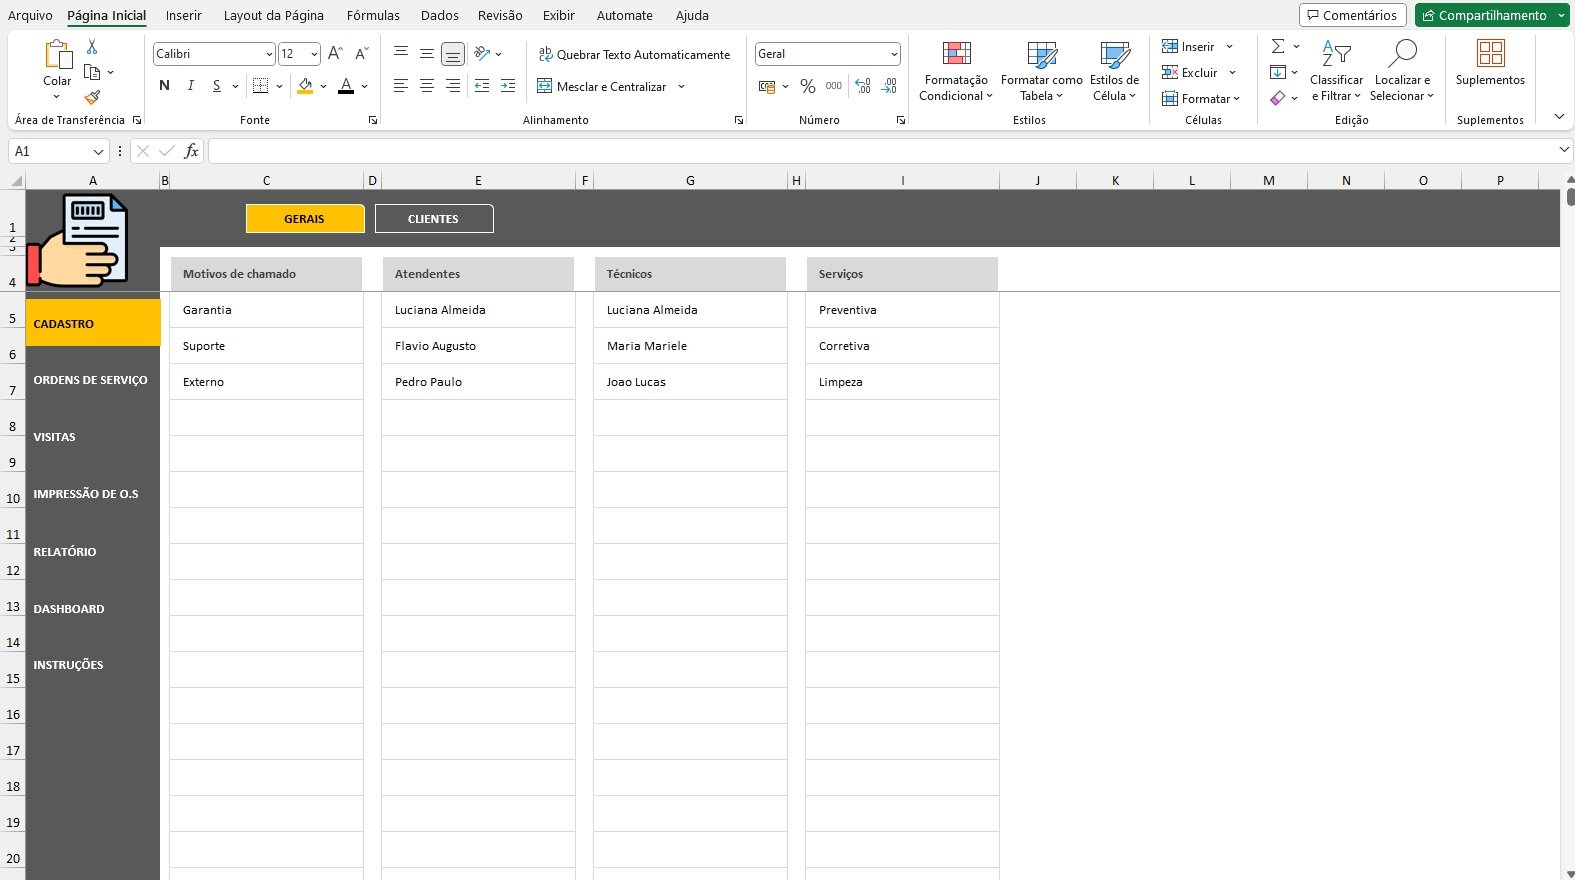
Task: Toggle italic formatting
Action: [x=190, y=86]
